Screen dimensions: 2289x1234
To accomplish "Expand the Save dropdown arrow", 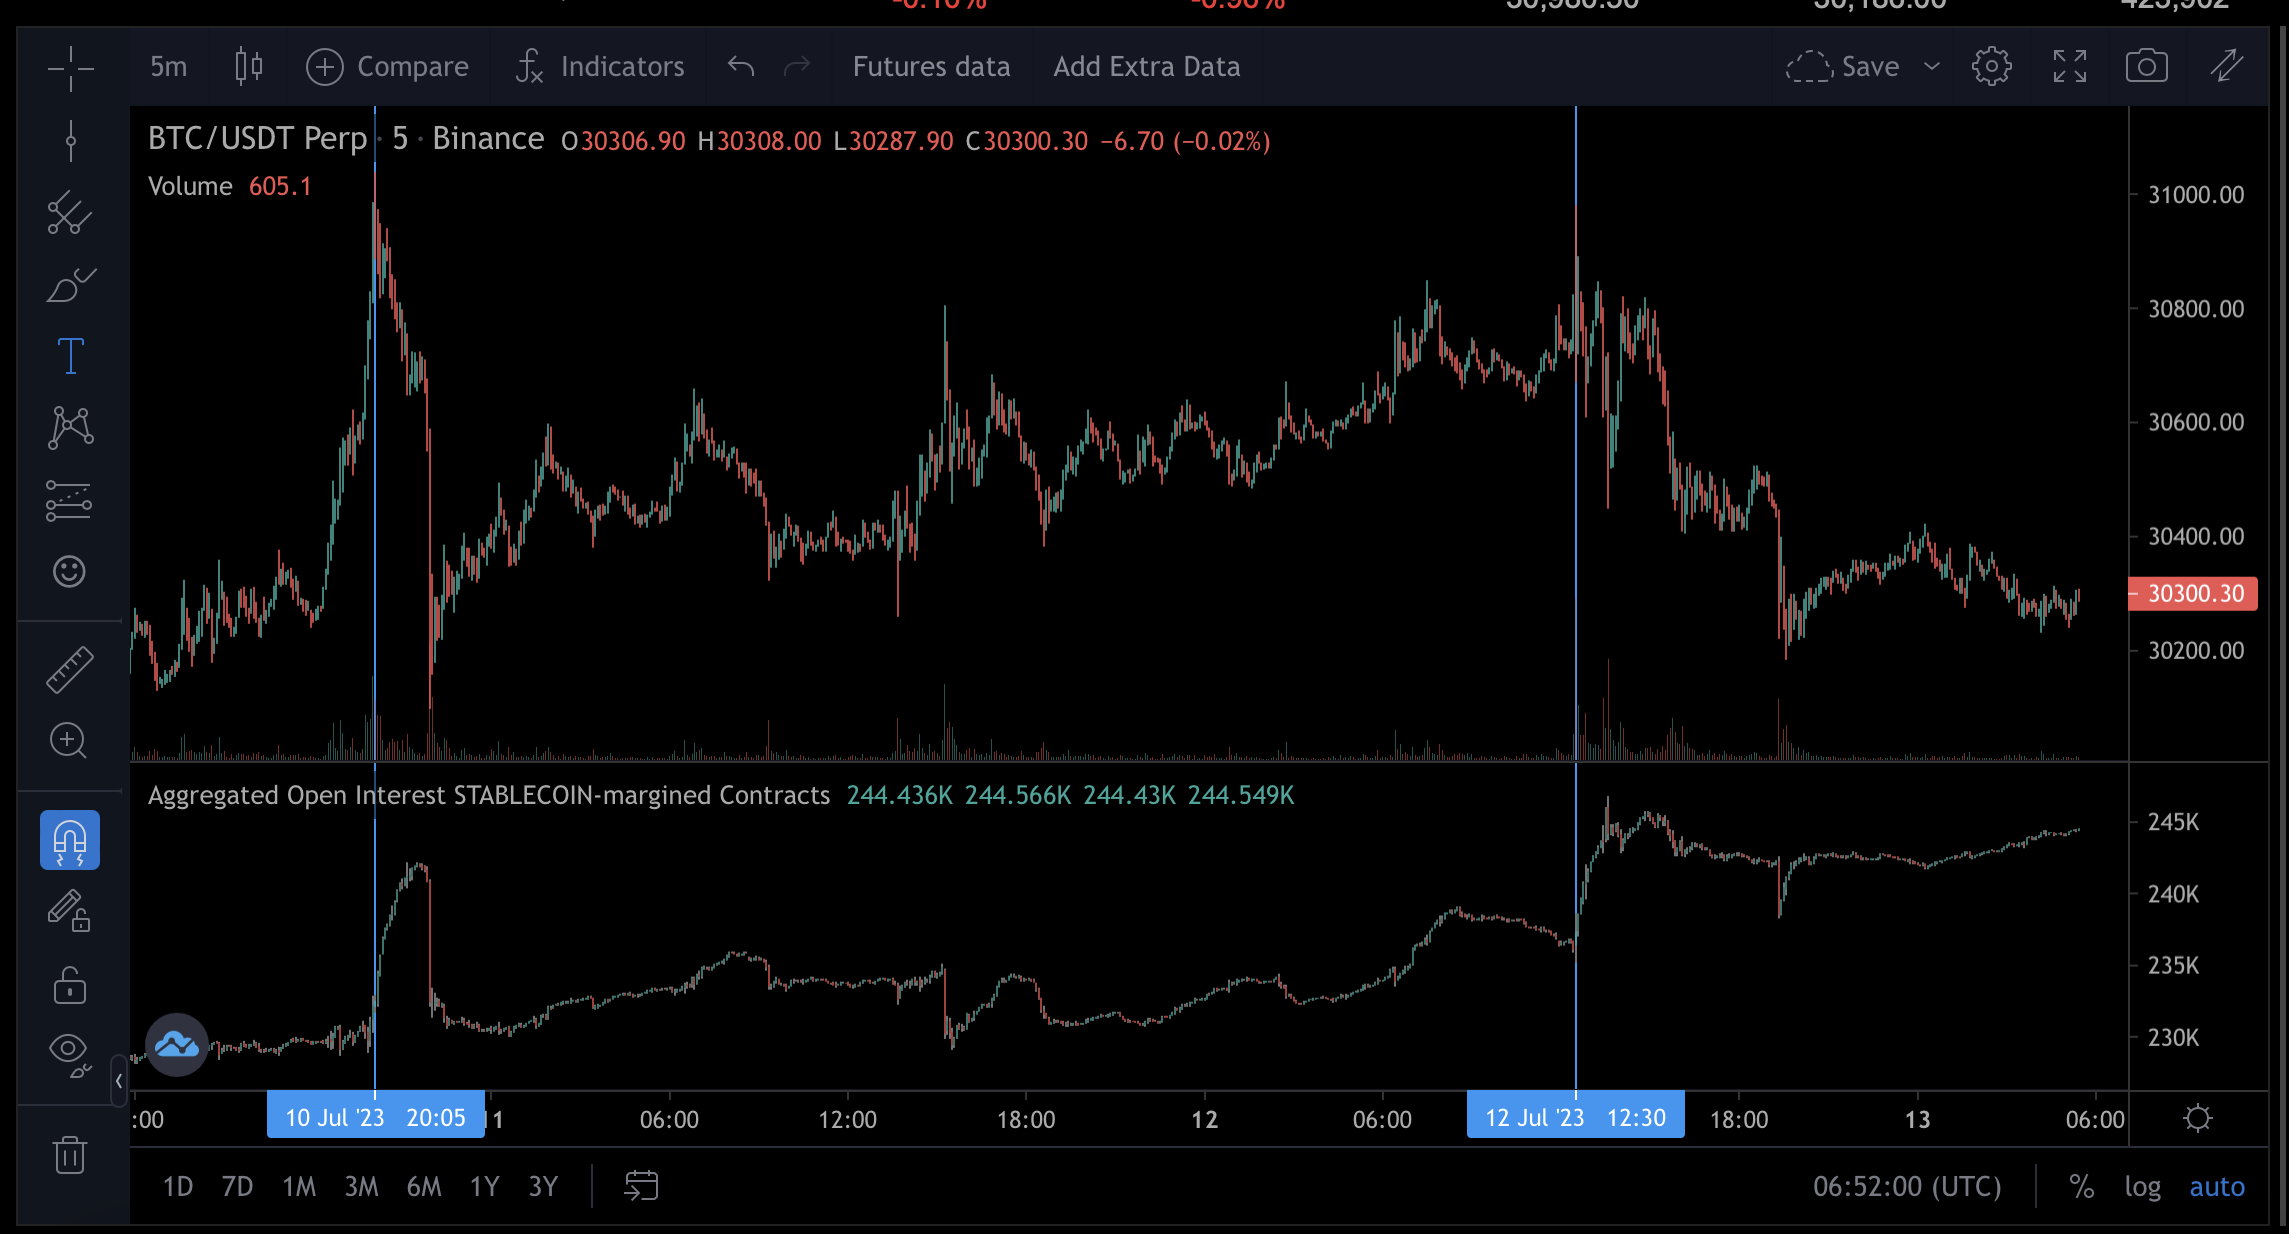I will point(1932,67).
